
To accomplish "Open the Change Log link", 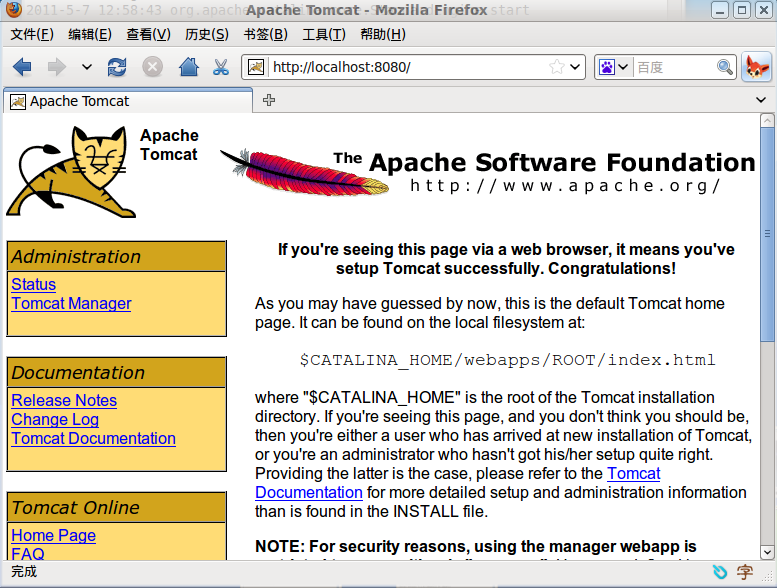I will tap(55, 420).
